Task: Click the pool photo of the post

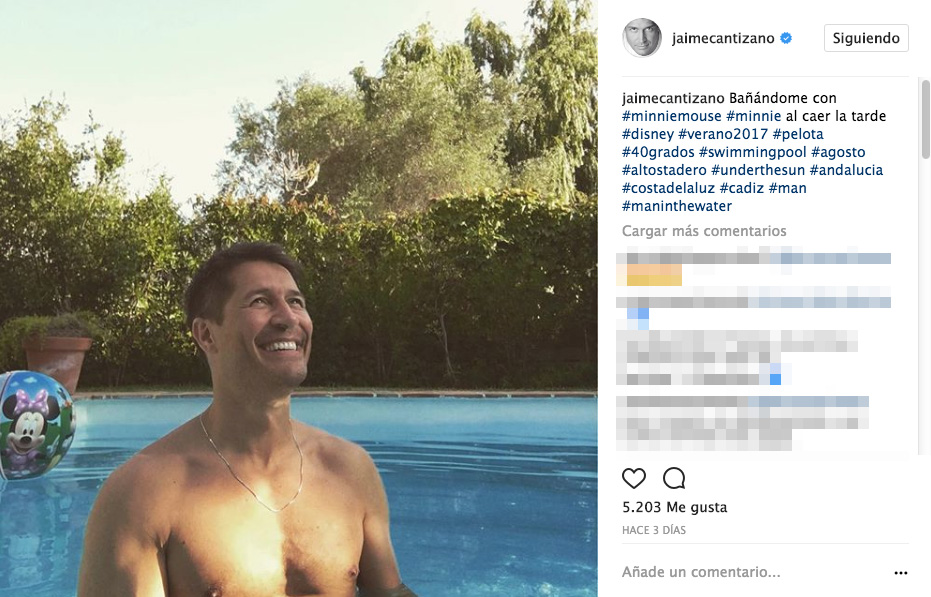Action: point(298,298)
